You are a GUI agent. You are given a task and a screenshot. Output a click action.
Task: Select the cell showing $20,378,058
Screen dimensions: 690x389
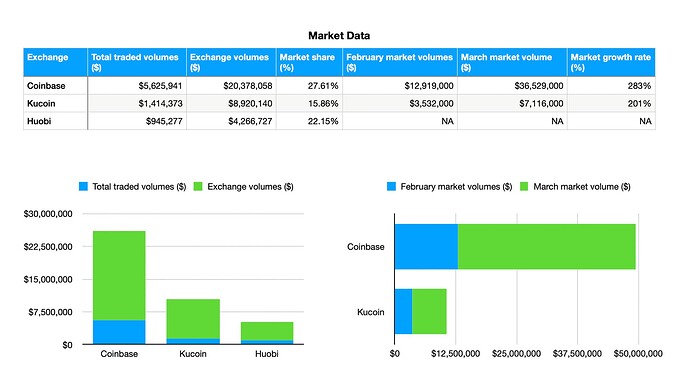pyautogui.click(x=231, y=86)
